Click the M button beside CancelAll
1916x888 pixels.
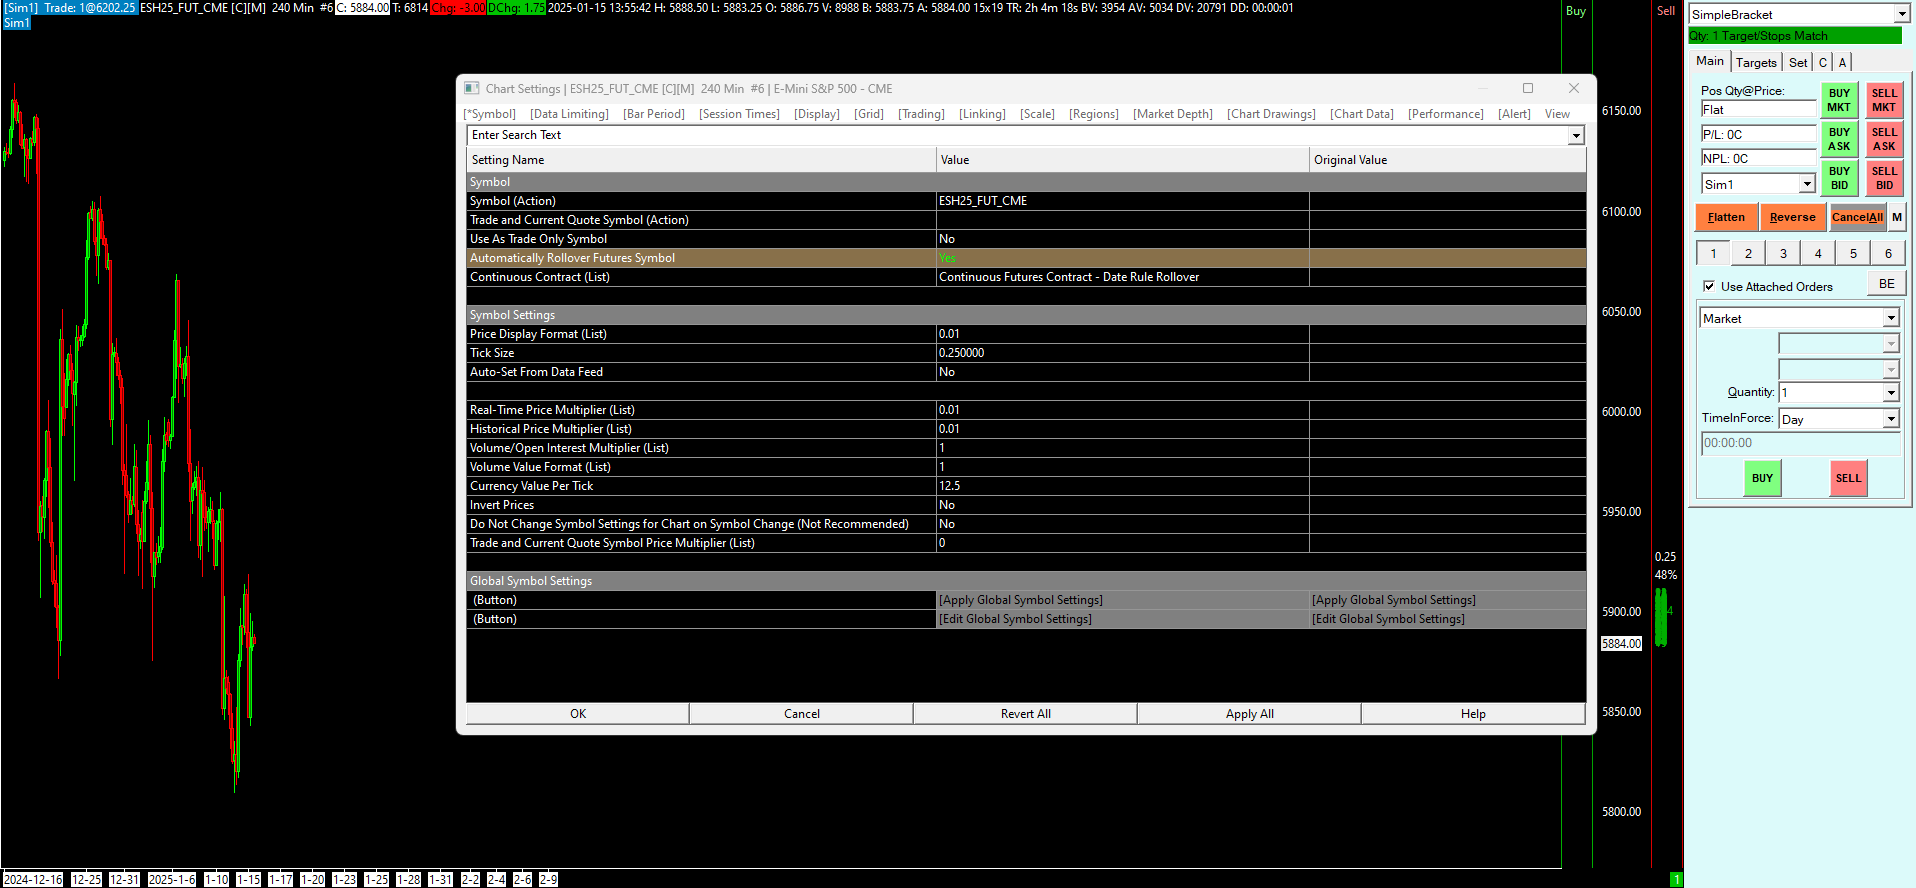(x=1897, y=217)
